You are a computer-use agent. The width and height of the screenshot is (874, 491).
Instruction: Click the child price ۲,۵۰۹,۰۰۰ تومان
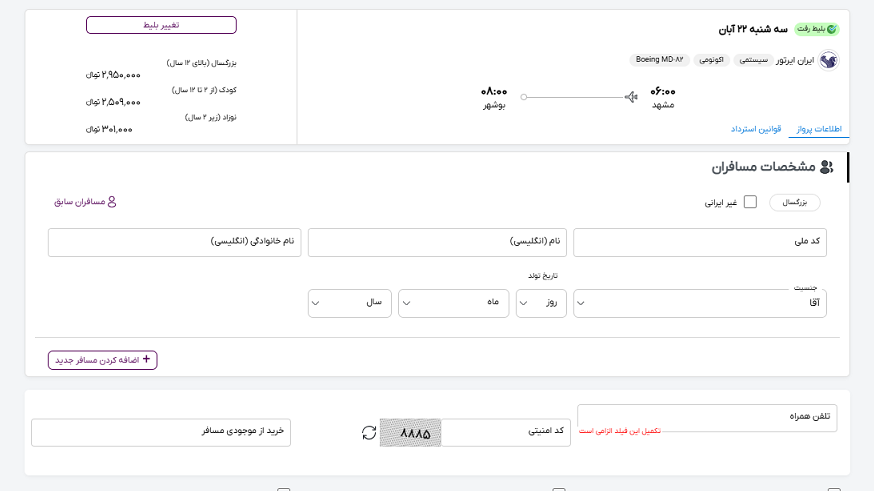(x=113, y=102)
